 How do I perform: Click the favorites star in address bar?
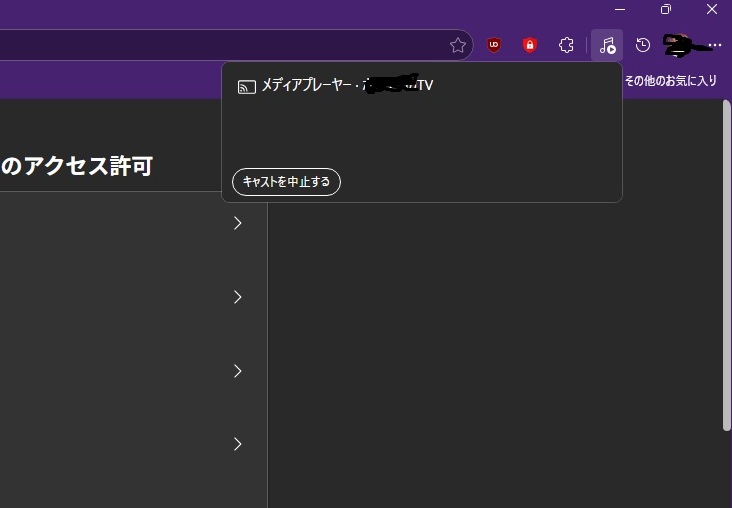pos(458,45)
